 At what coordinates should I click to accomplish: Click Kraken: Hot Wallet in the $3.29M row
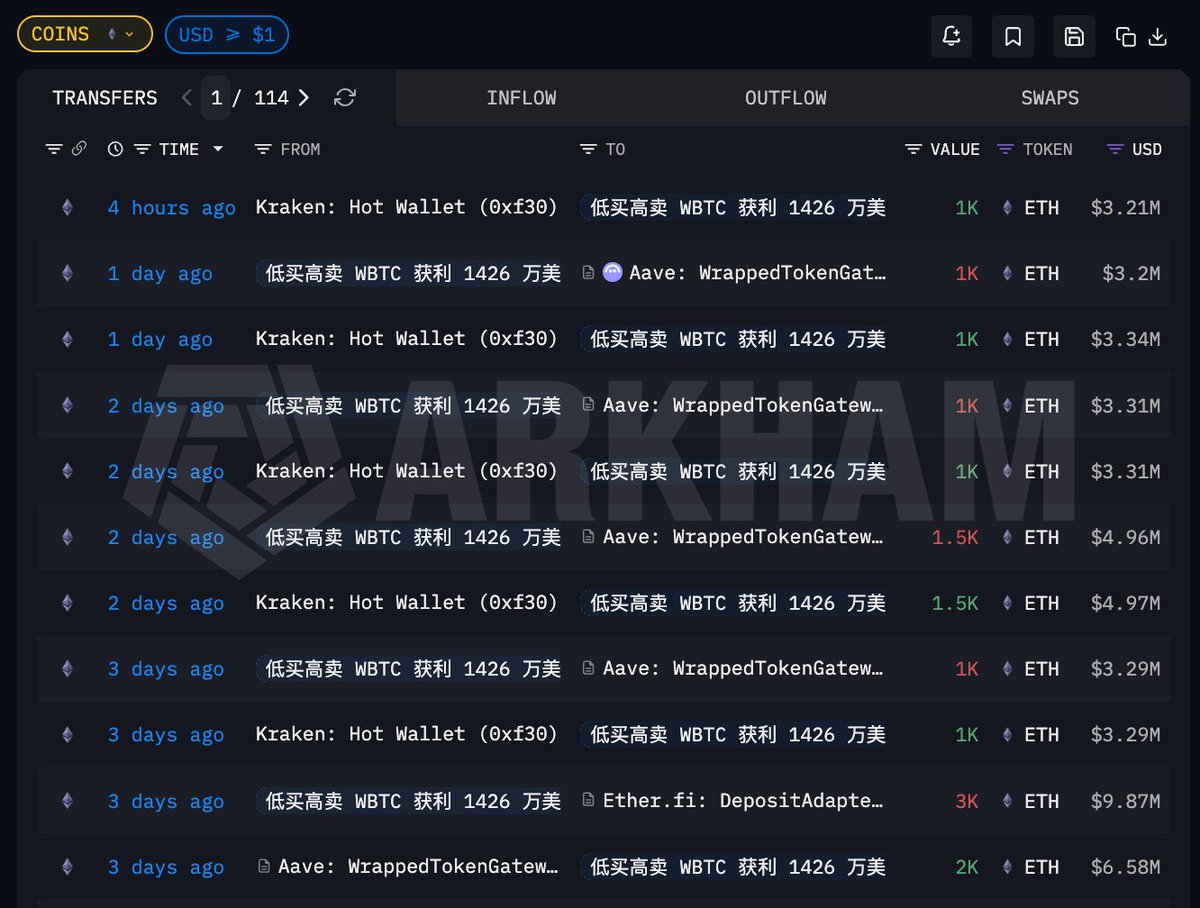click(406, 734)
